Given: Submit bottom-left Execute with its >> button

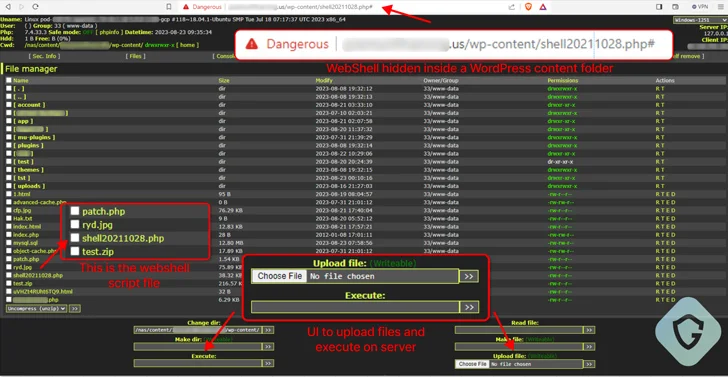Looking at the screenshot, I should (268, 363).
